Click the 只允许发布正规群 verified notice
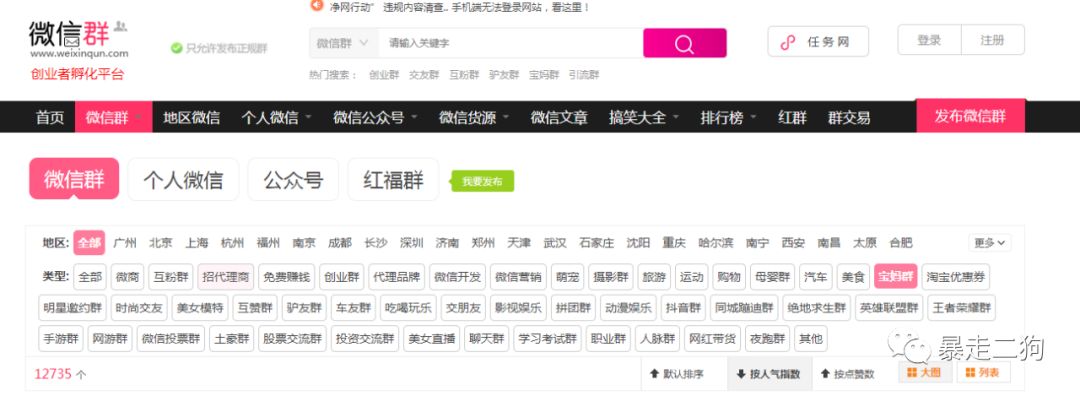The width and height of the screenshot is (1080, 396). [x=219, y=48]
